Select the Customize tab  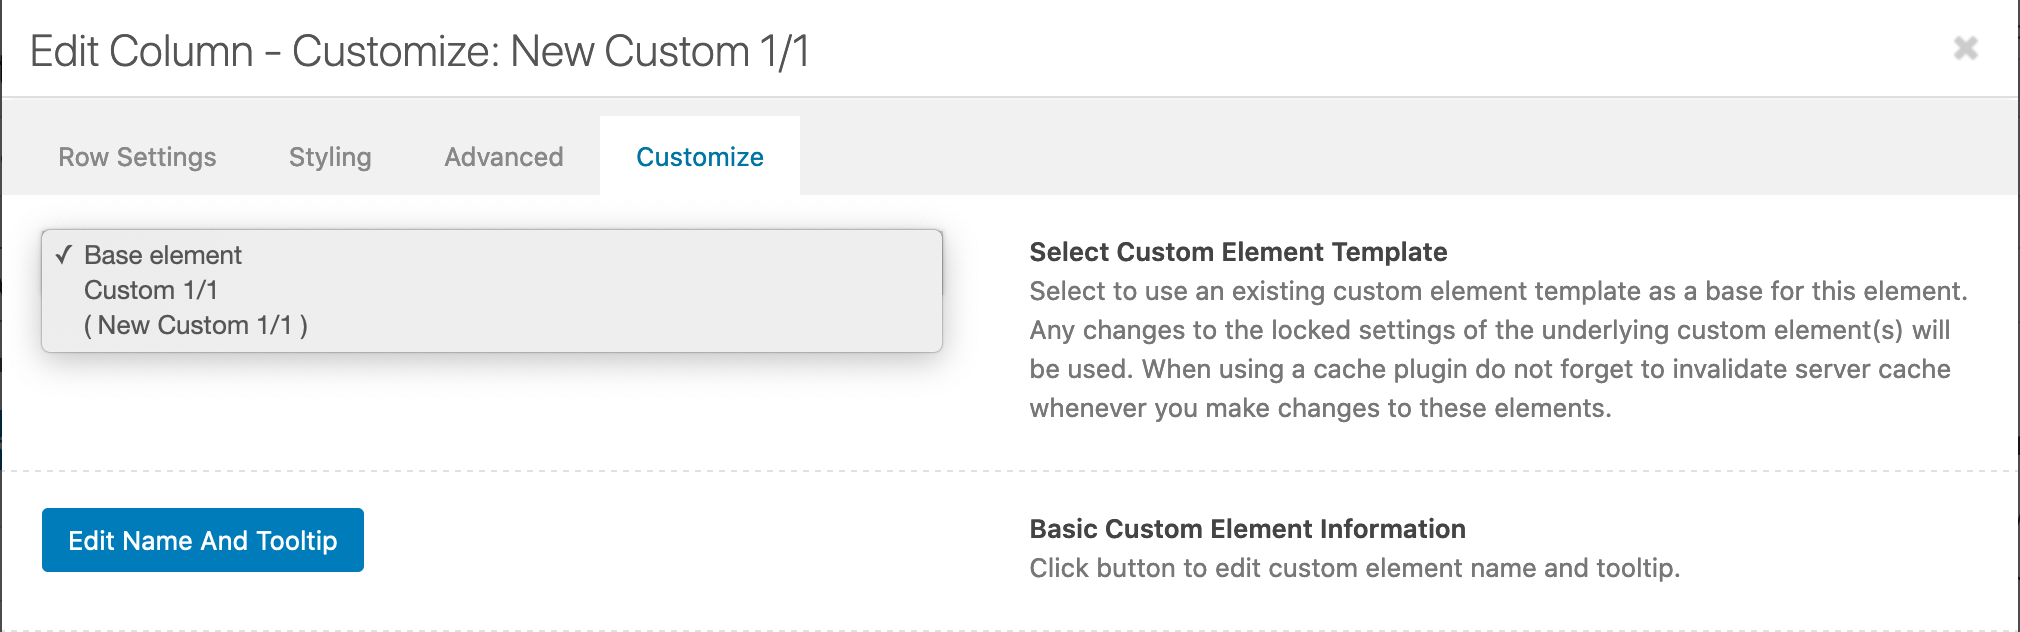point(700,157)
